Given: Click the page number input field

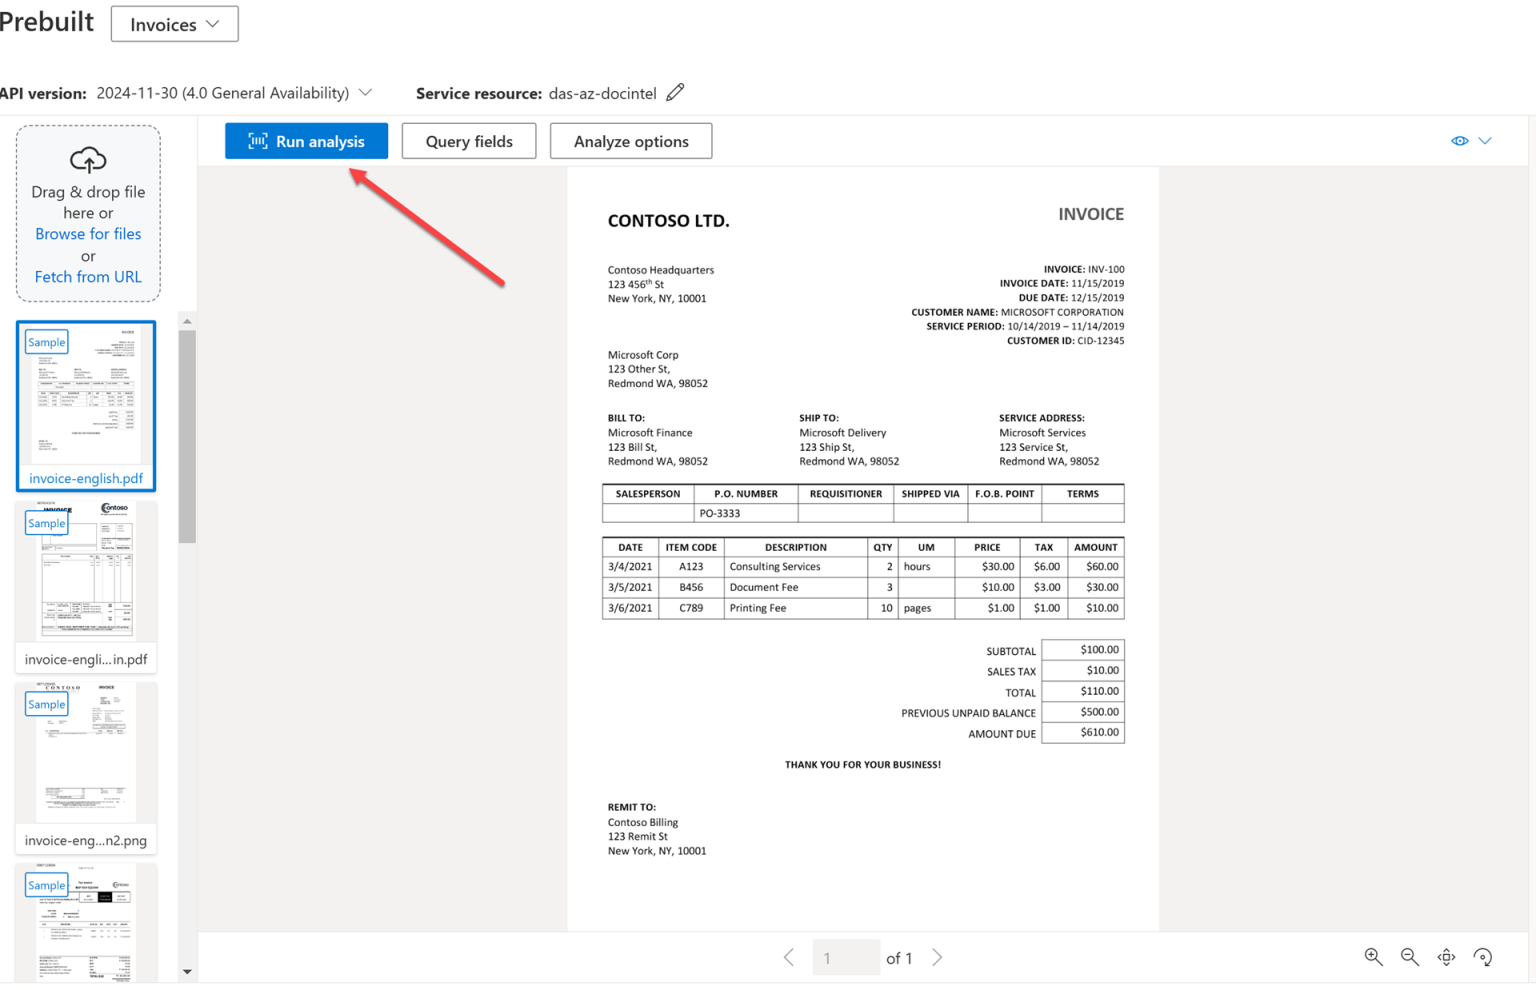Looking at the screenshot, I should click(846, 957).
